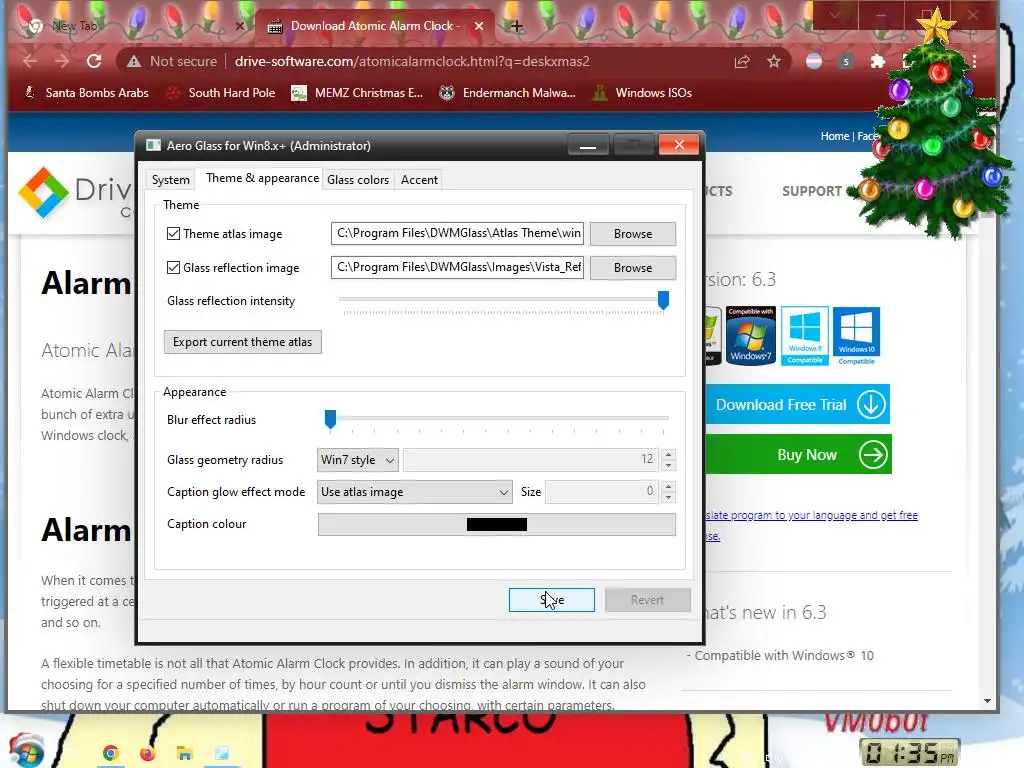Click the Revert button
The image size is (1024, 768).
[x=647, y=600]
